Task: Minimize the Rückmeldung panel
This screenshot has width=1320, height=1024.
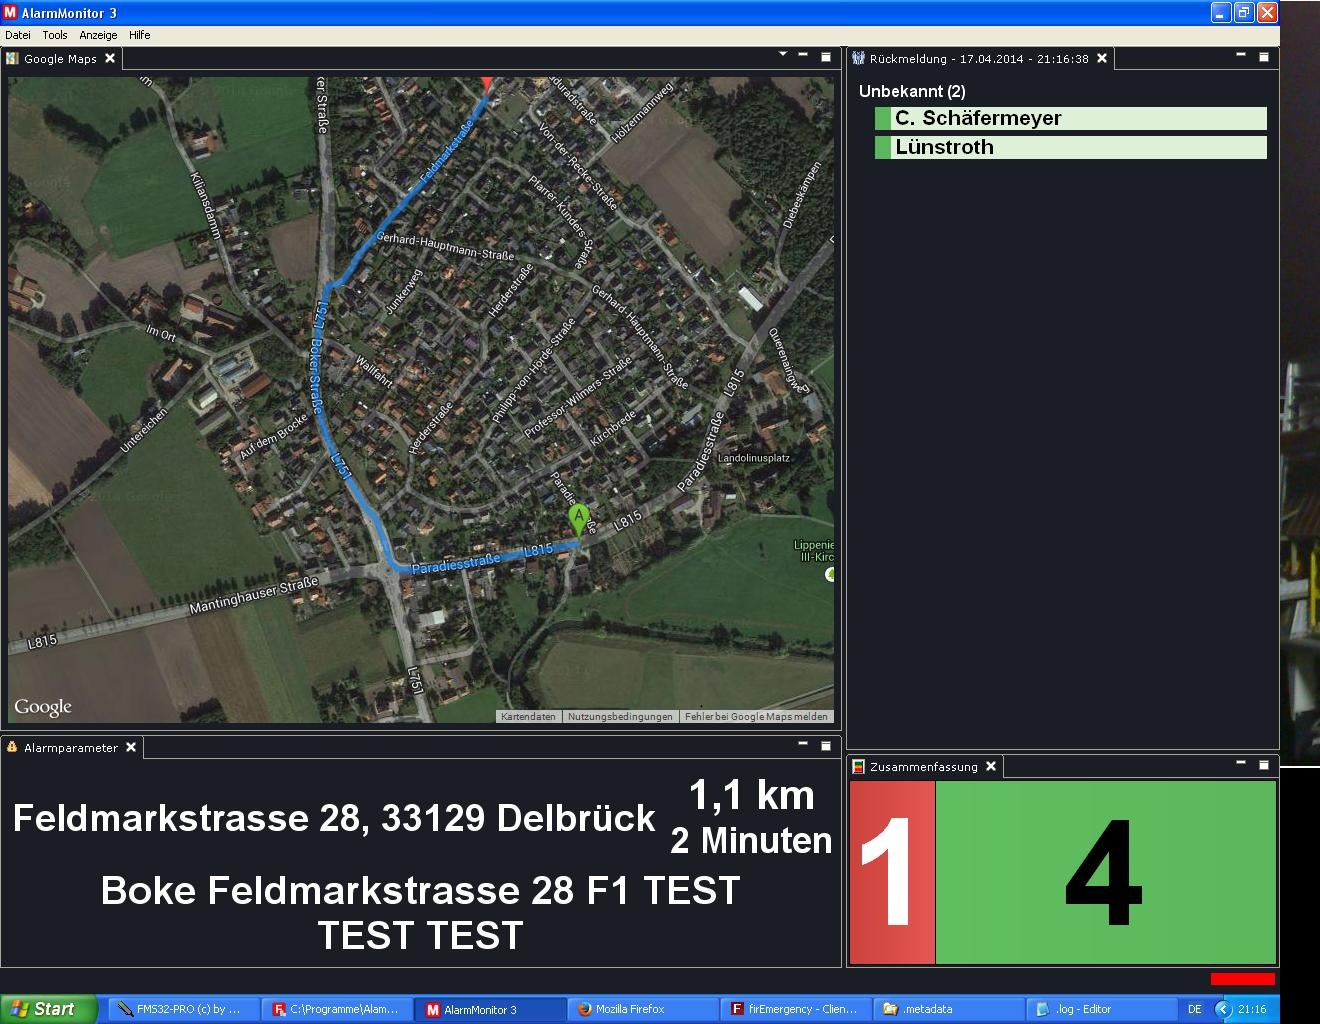Action: (1241, 55)
